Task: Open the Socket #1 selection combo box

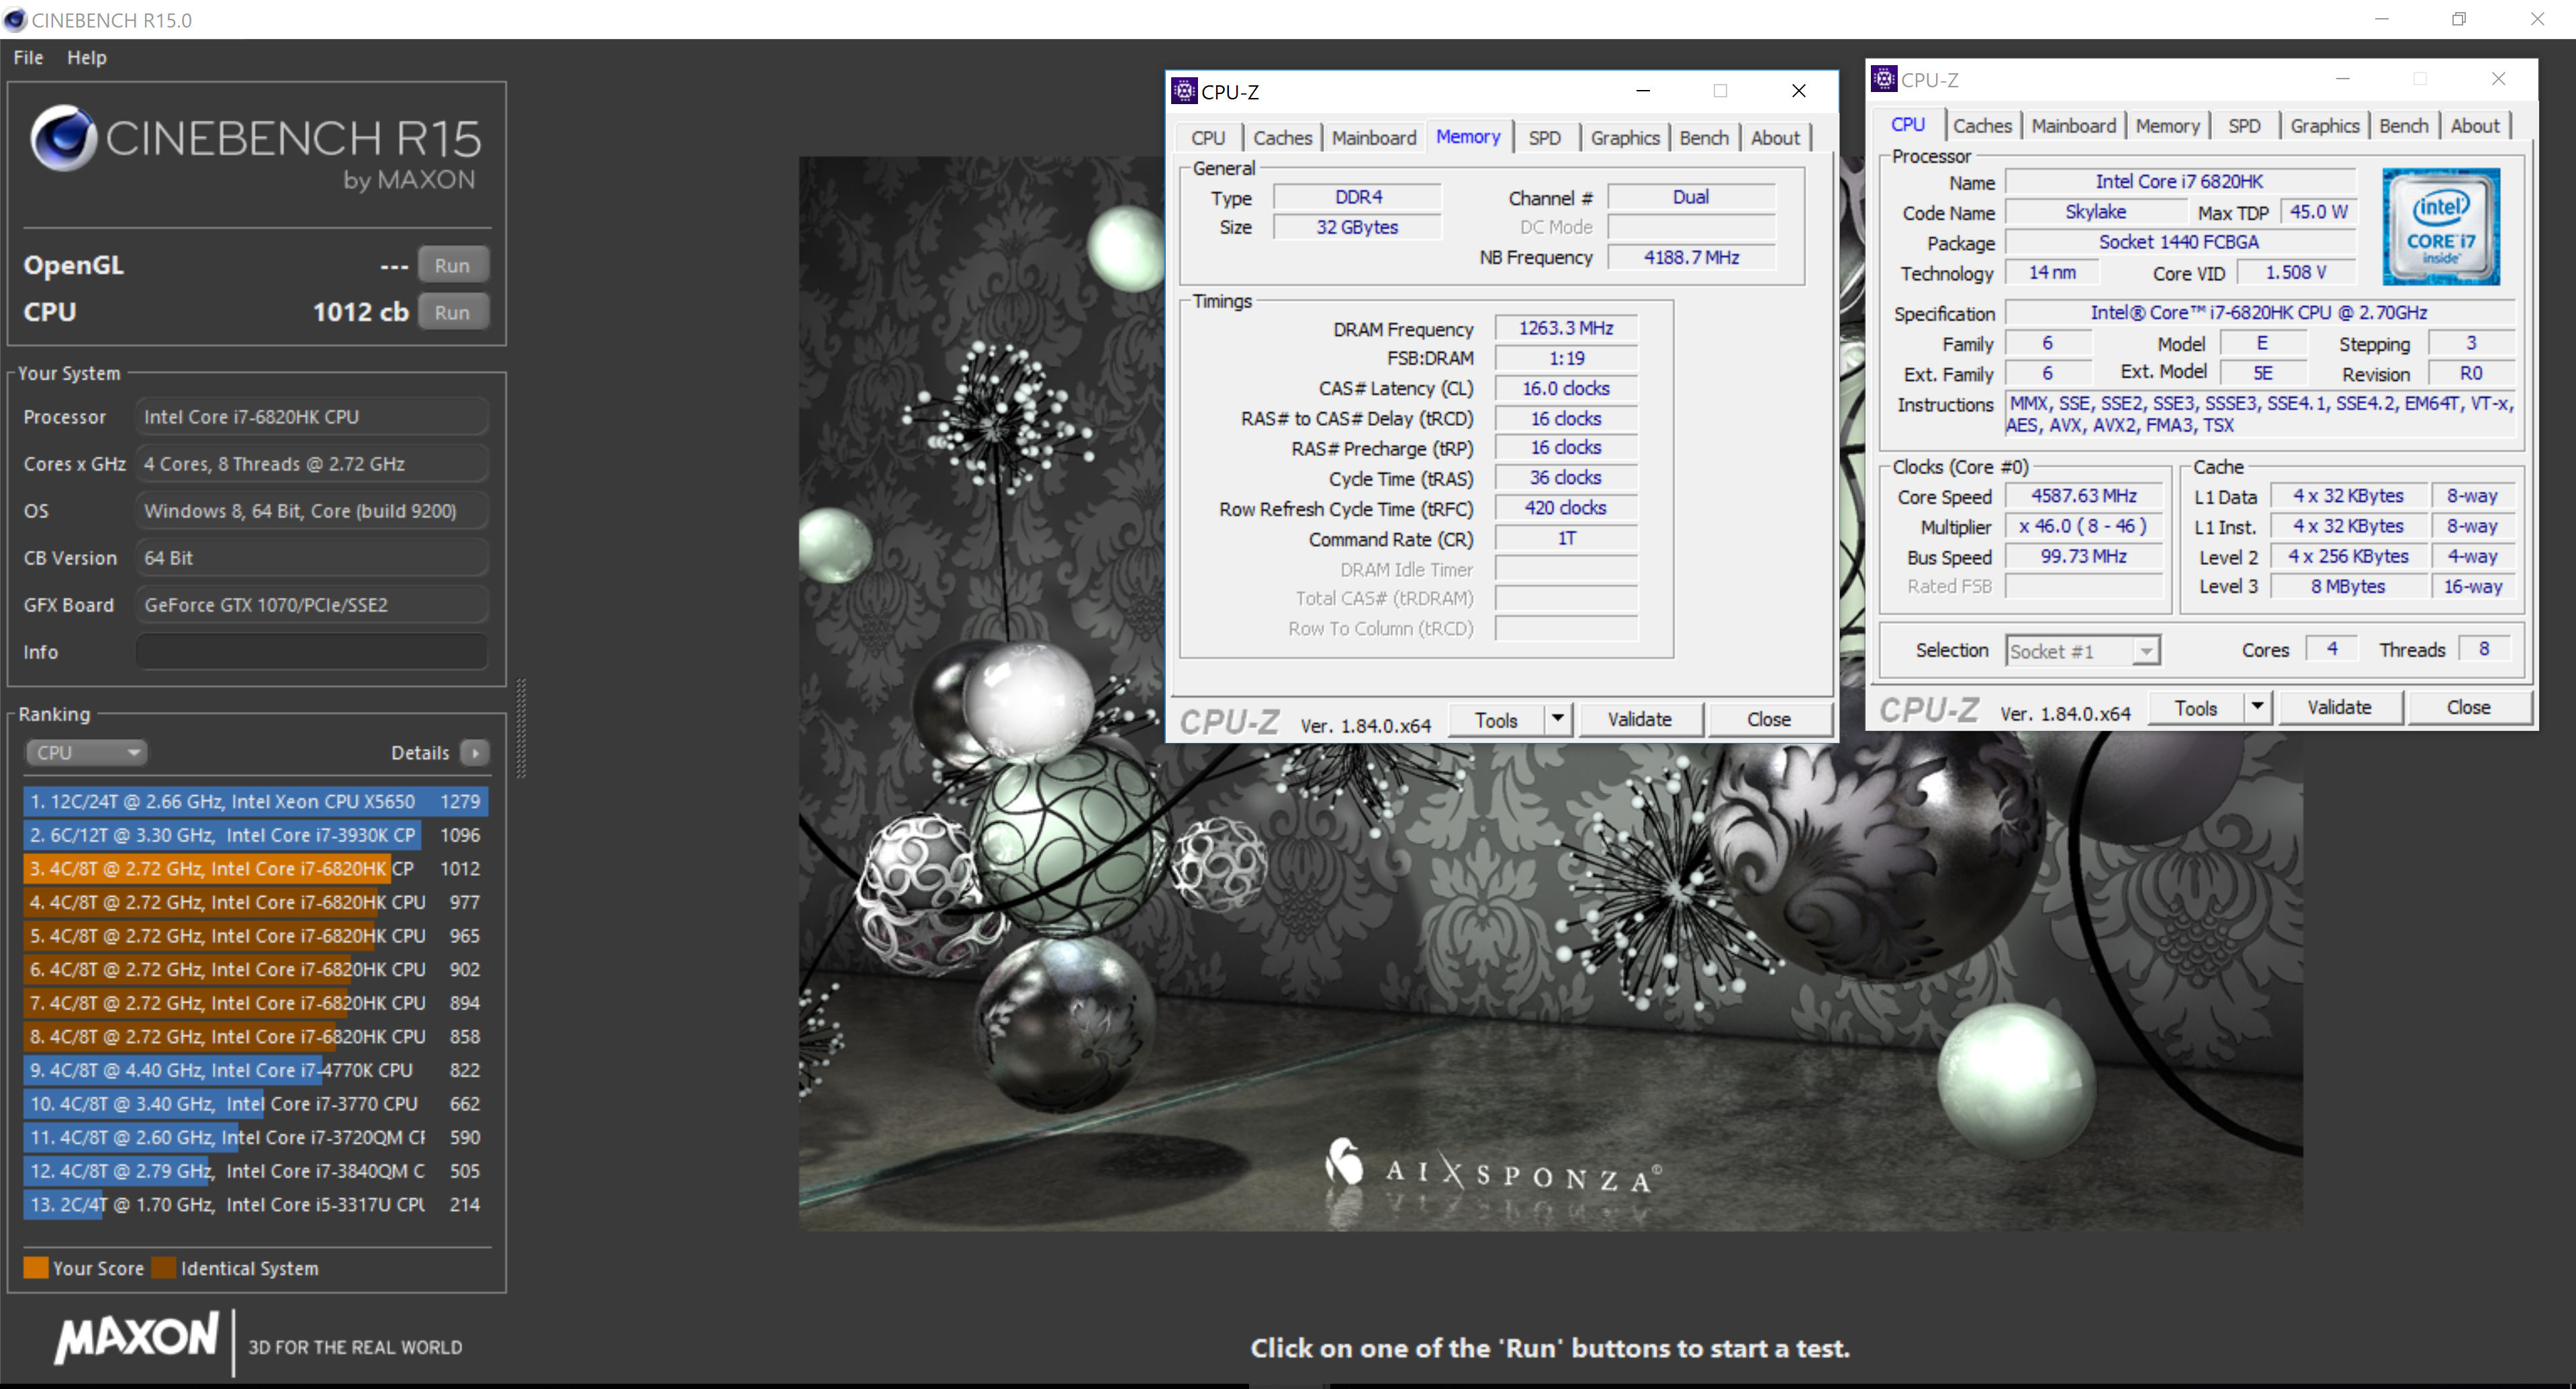Action: point(2082,651)
